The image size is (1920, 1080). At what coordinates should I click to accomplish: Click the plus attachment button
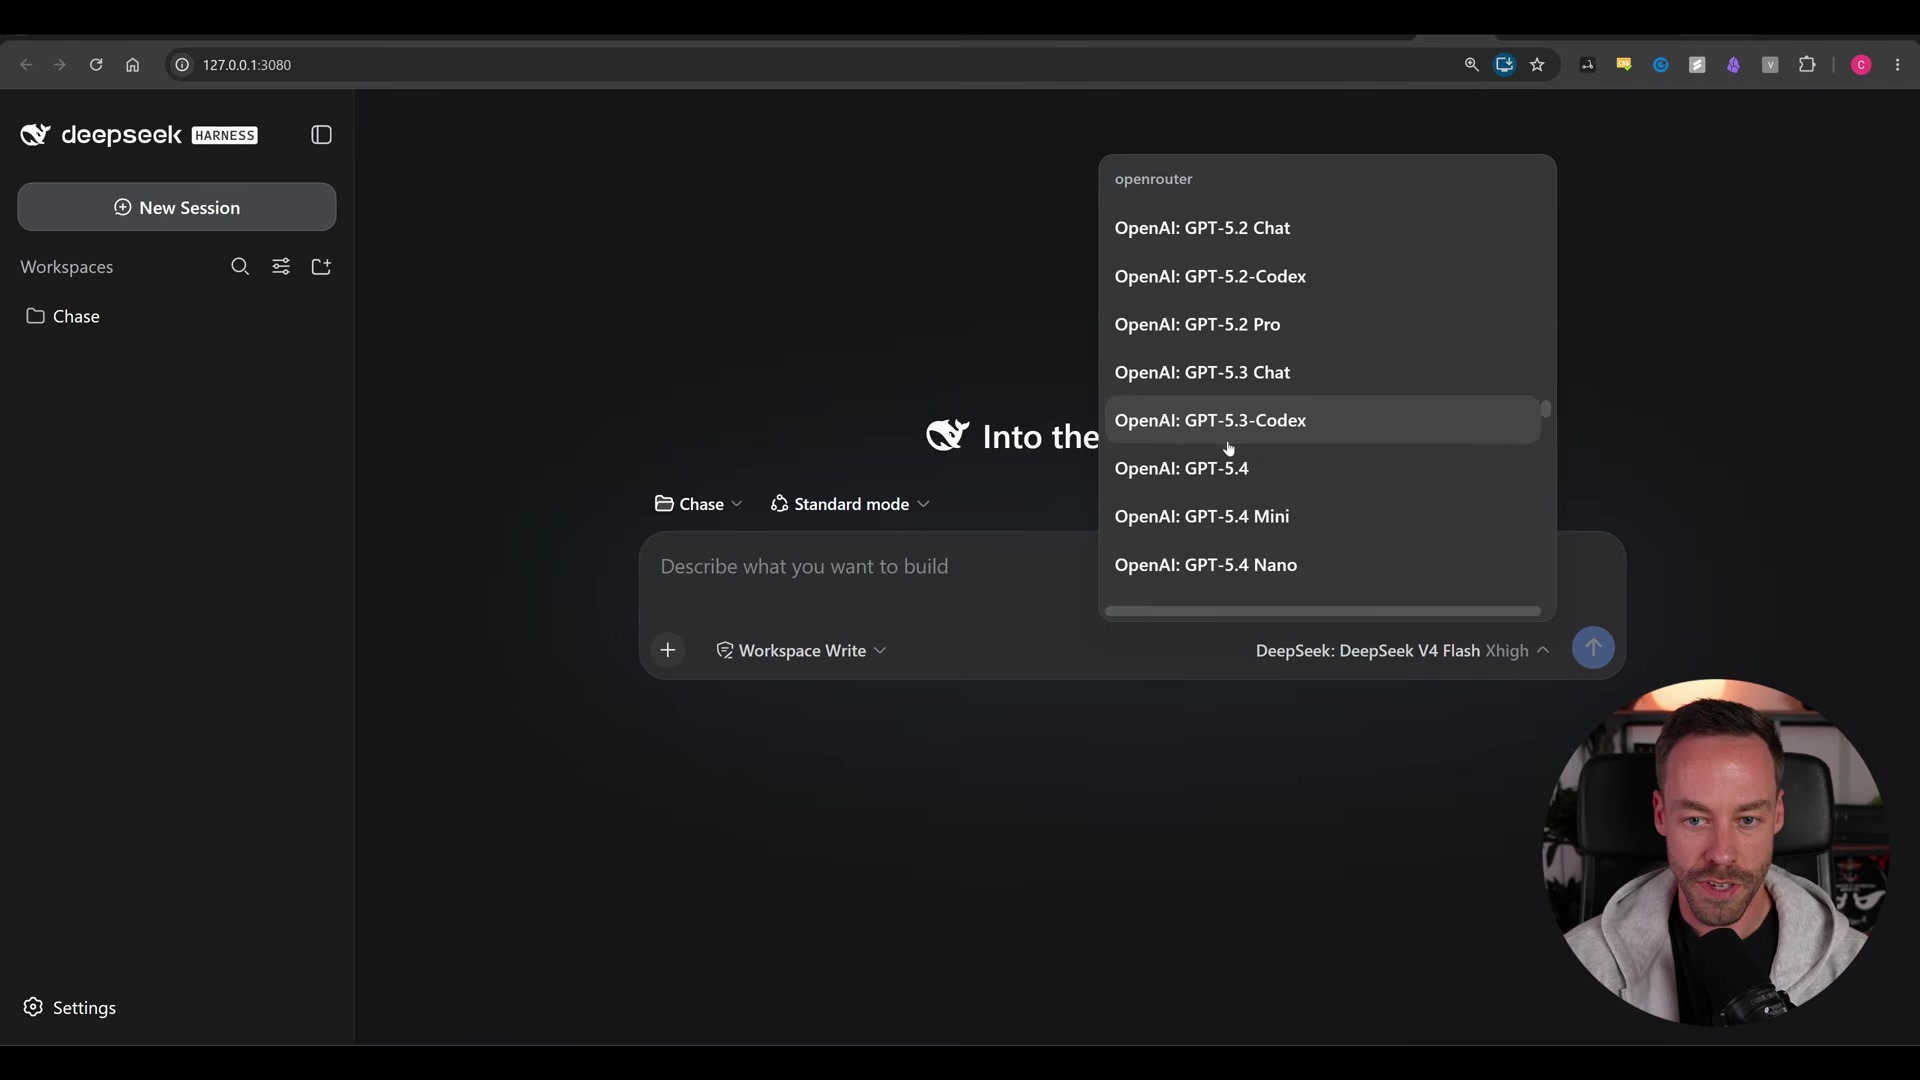pyautogui.click(x=668, y=651)
